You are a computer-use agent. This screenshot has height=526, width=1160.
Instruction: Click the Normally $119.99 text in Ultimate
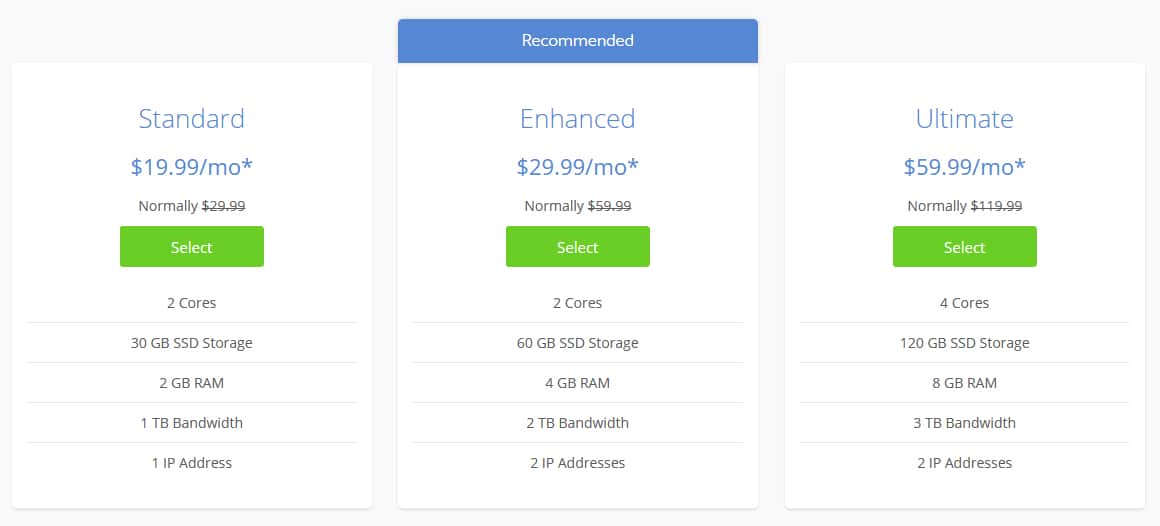point(965,206)
